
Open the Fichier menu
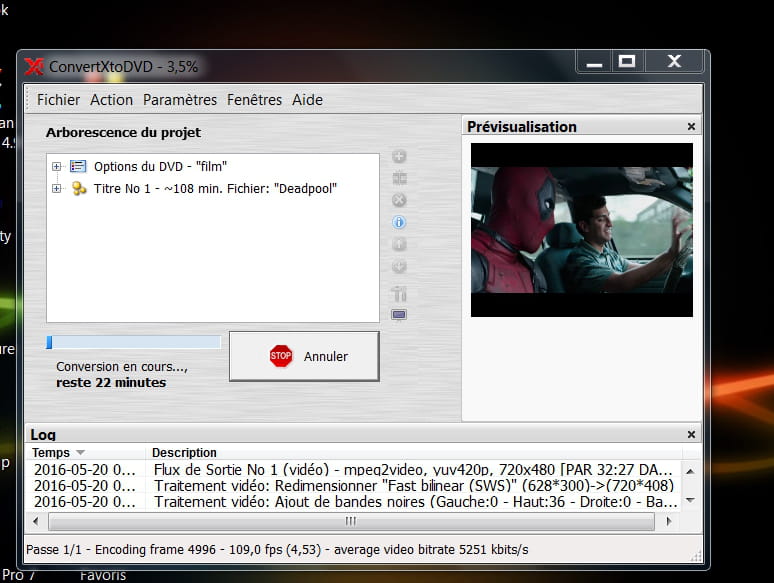pyautogui.click(x=58, y=100)
